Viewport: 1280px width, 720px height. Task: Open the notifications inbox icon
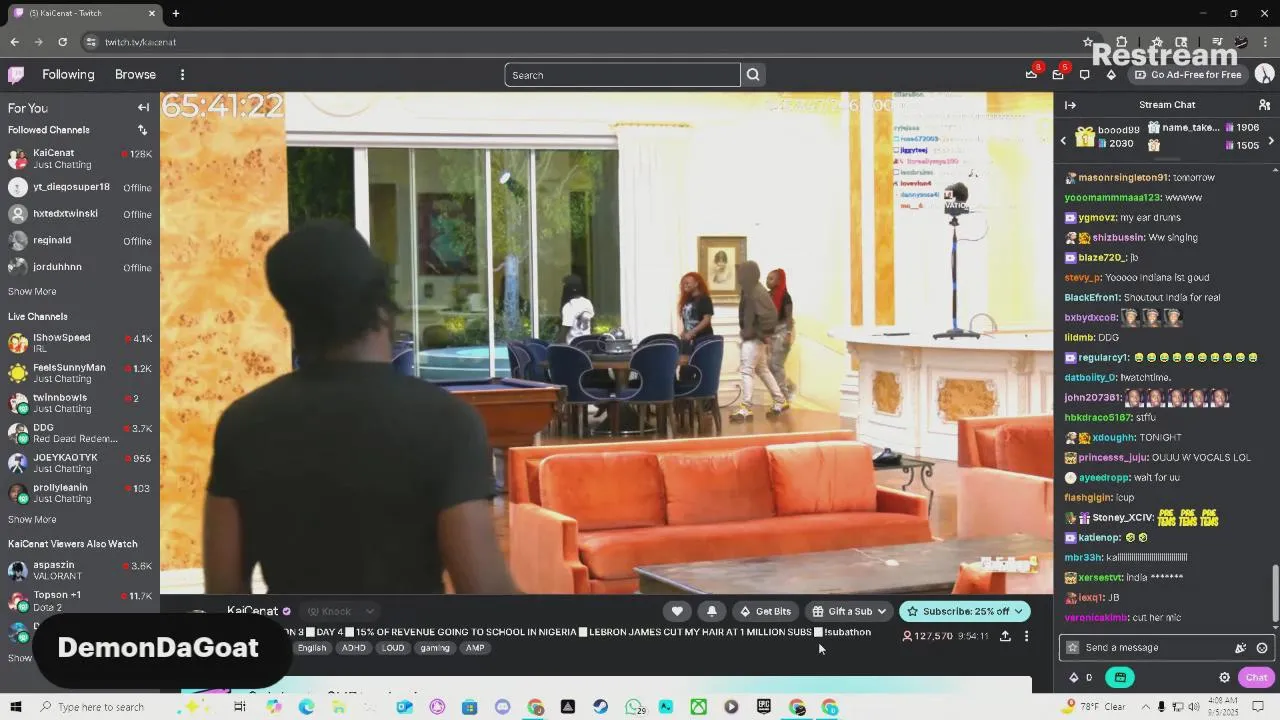pos(1058,75)
